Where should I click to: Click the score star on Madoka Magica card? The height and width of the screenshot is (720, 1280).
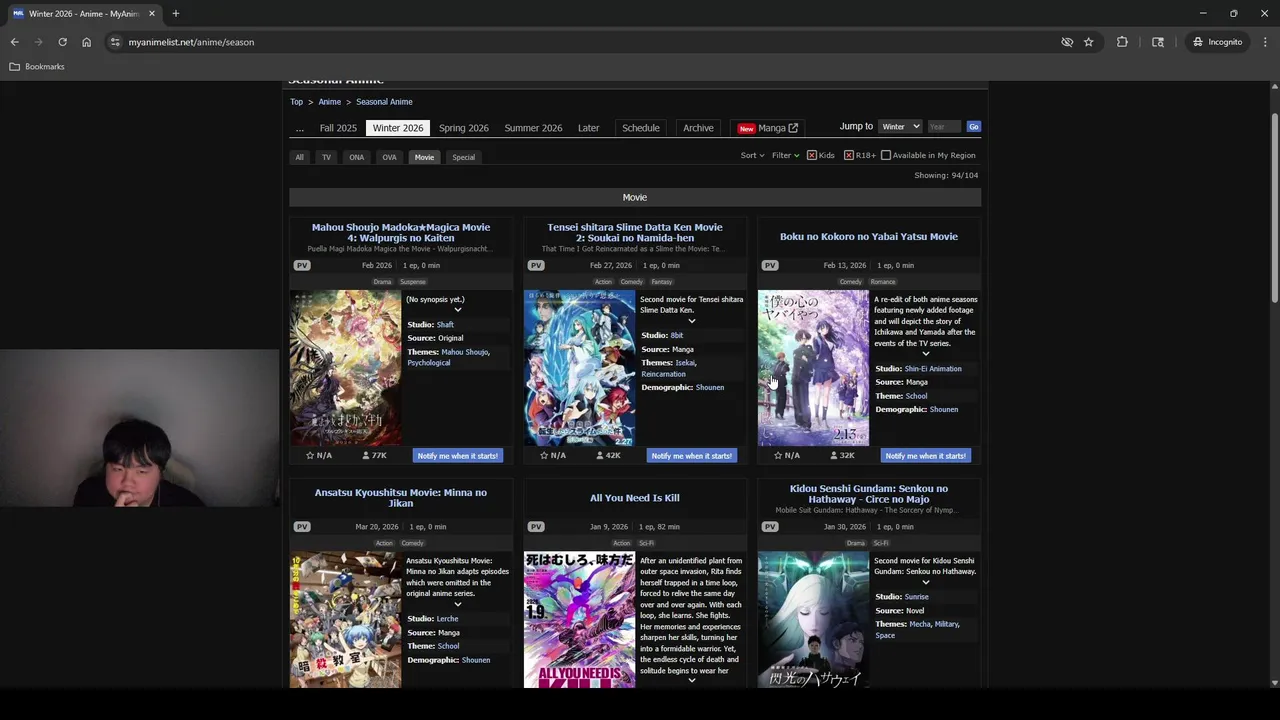coord(310,455)
